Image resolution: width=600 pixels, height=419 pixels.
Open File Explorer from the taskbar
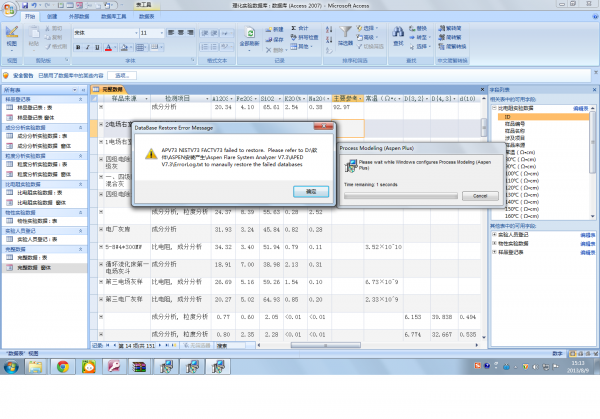coord(35,367)
